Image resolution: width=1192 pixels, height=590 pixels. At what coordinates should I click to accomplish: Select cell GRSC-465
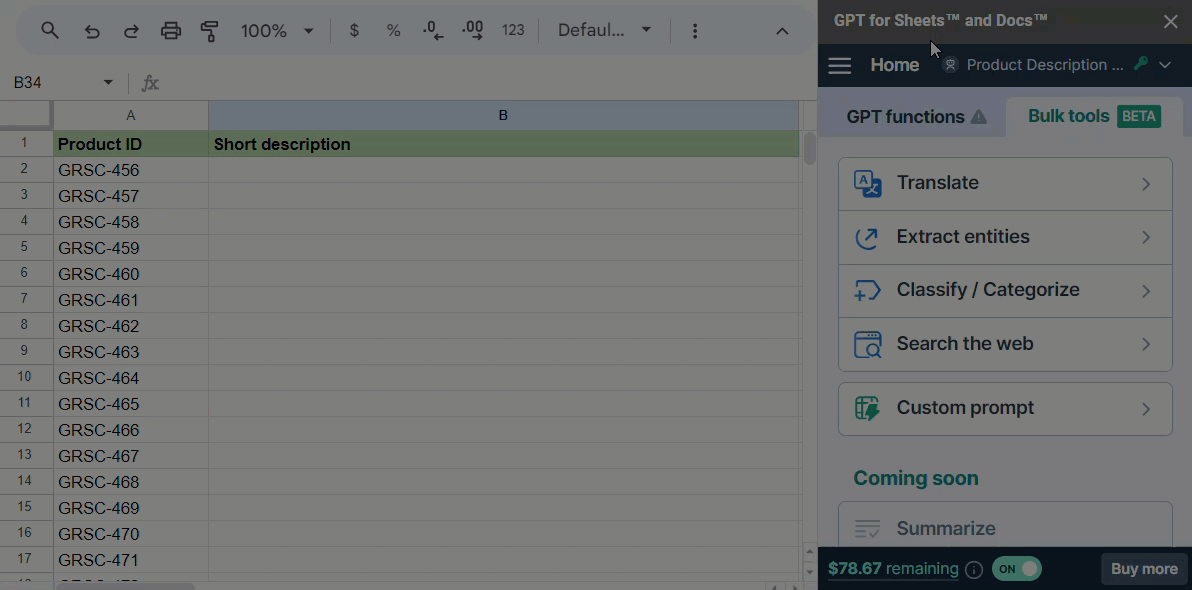[131, 404]
